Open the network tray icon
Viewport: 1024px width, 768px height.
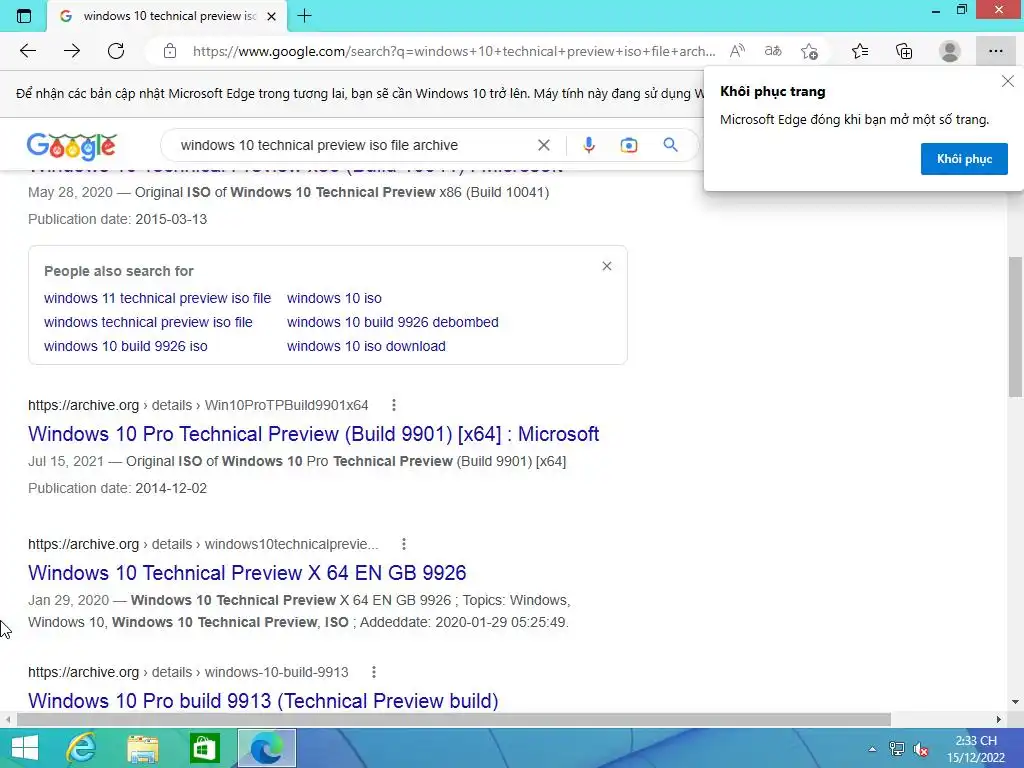[897, 749]
